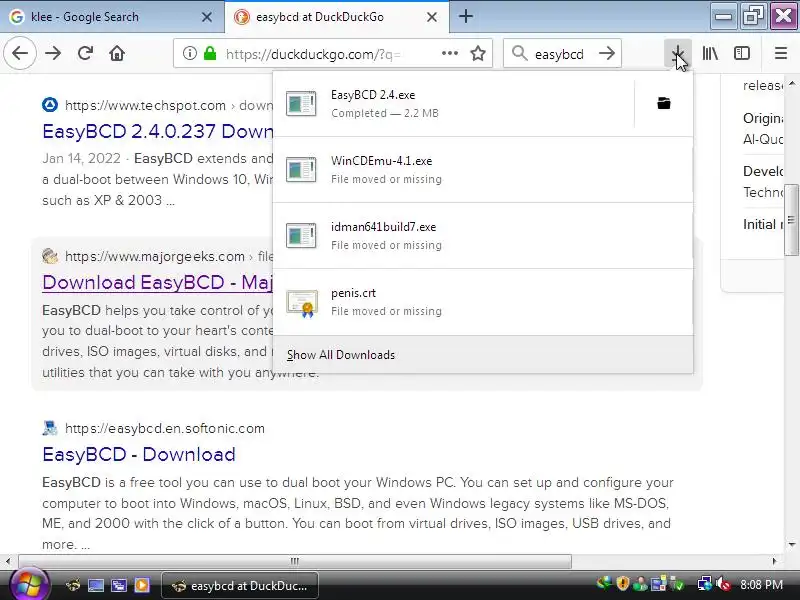The image size is (800, 600).
Task: Select WinCDEmu-4.1.exe download entry
Action: [x=483, y=170]
